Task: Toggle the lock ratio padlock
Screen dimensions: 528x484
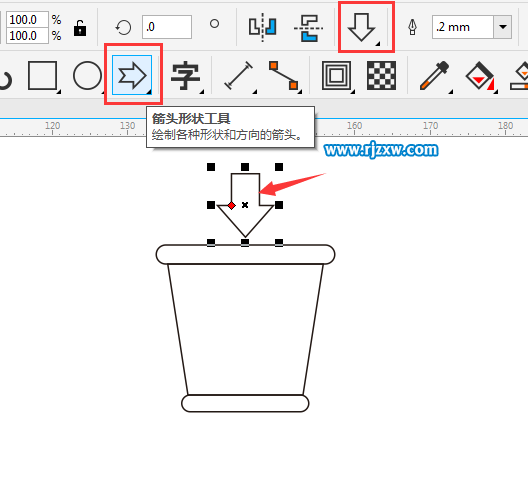Action: pos(80,28)
